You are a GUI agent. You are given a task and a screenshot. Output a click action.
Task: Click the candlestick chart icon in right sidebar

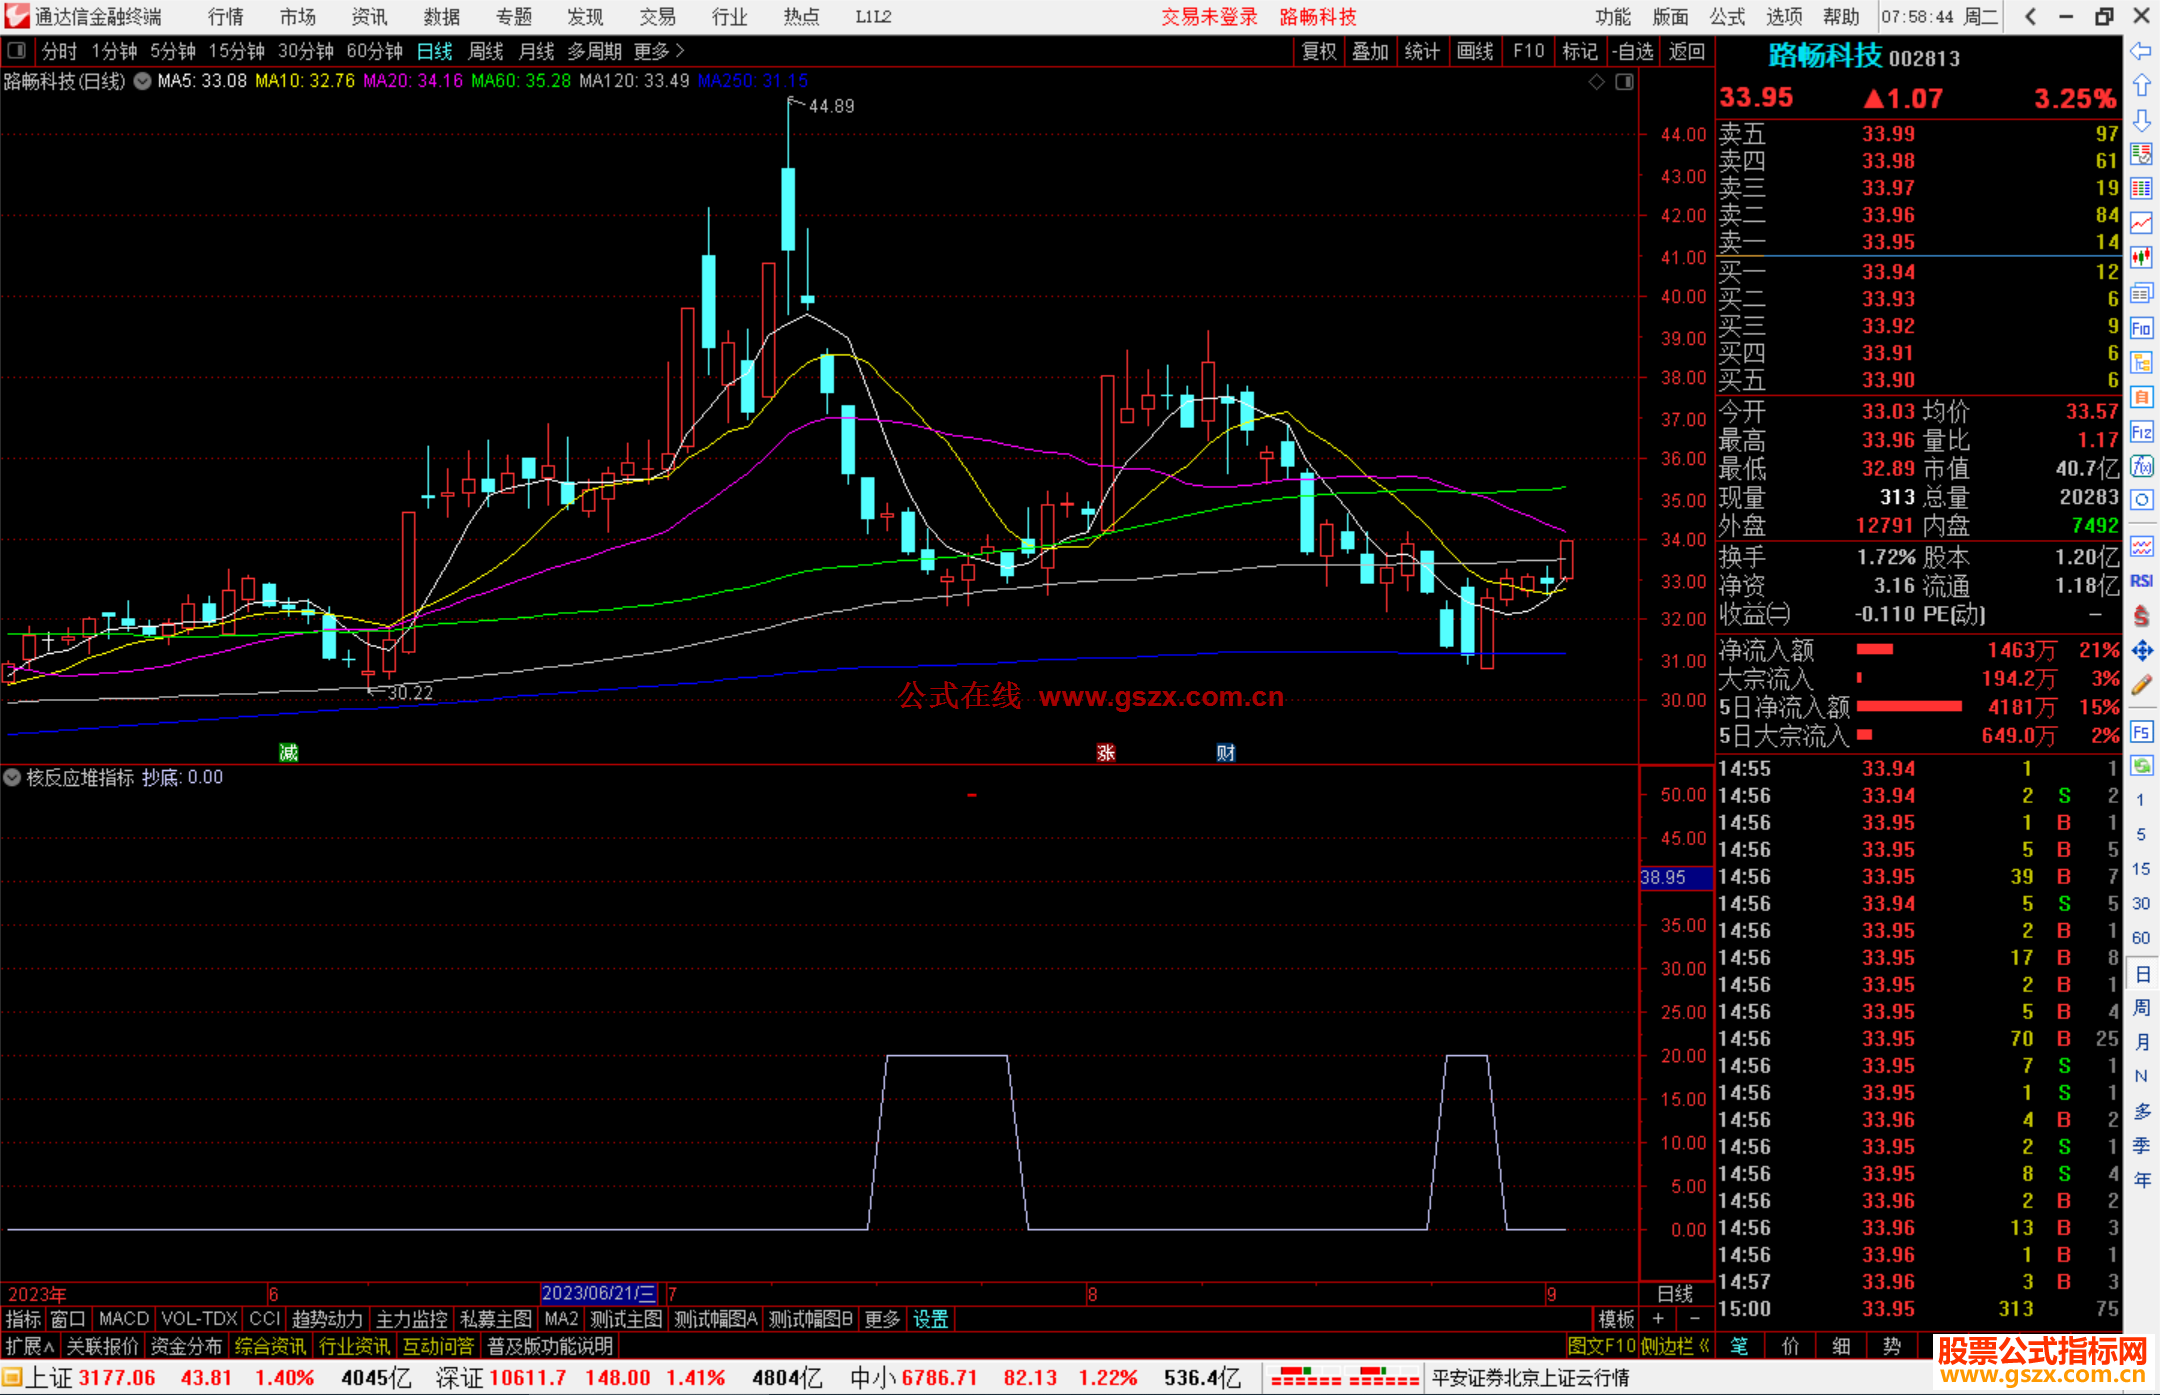point(2141,258)
